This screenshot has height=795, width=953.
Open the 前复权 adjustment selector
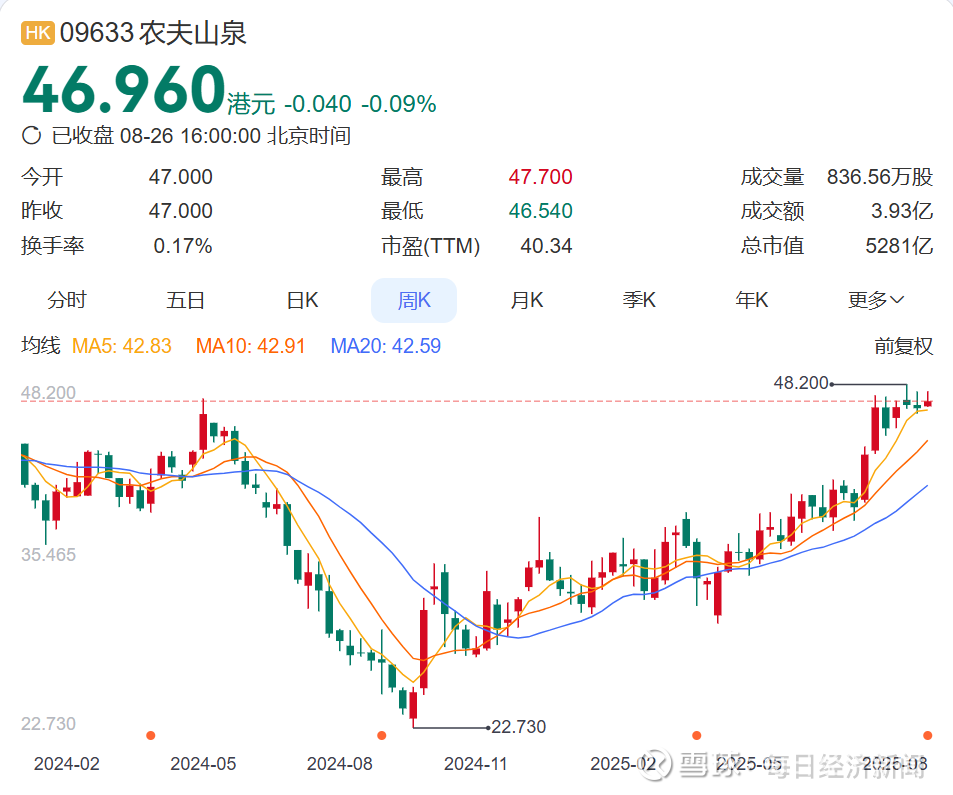click(903, 346)
